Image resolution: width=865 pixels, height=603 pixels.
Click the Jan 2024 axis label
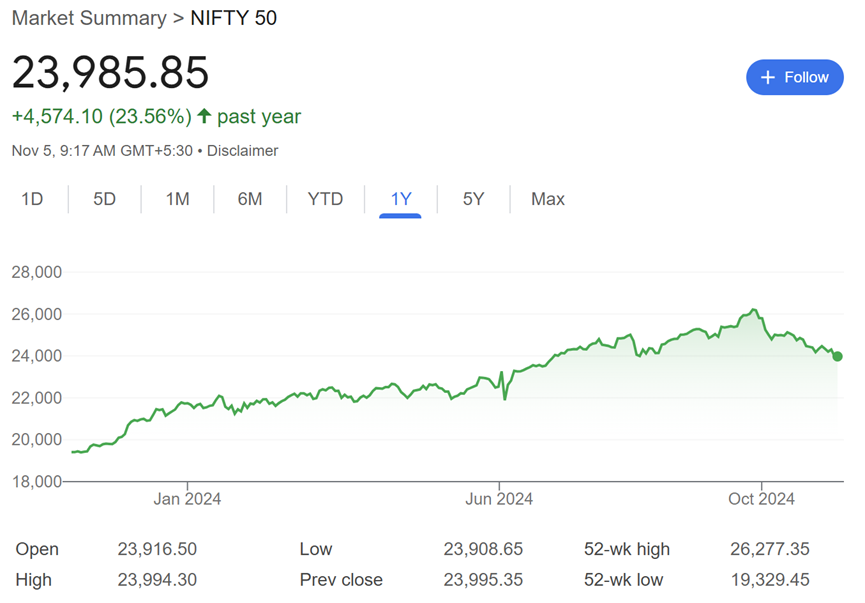click(188, 498)
